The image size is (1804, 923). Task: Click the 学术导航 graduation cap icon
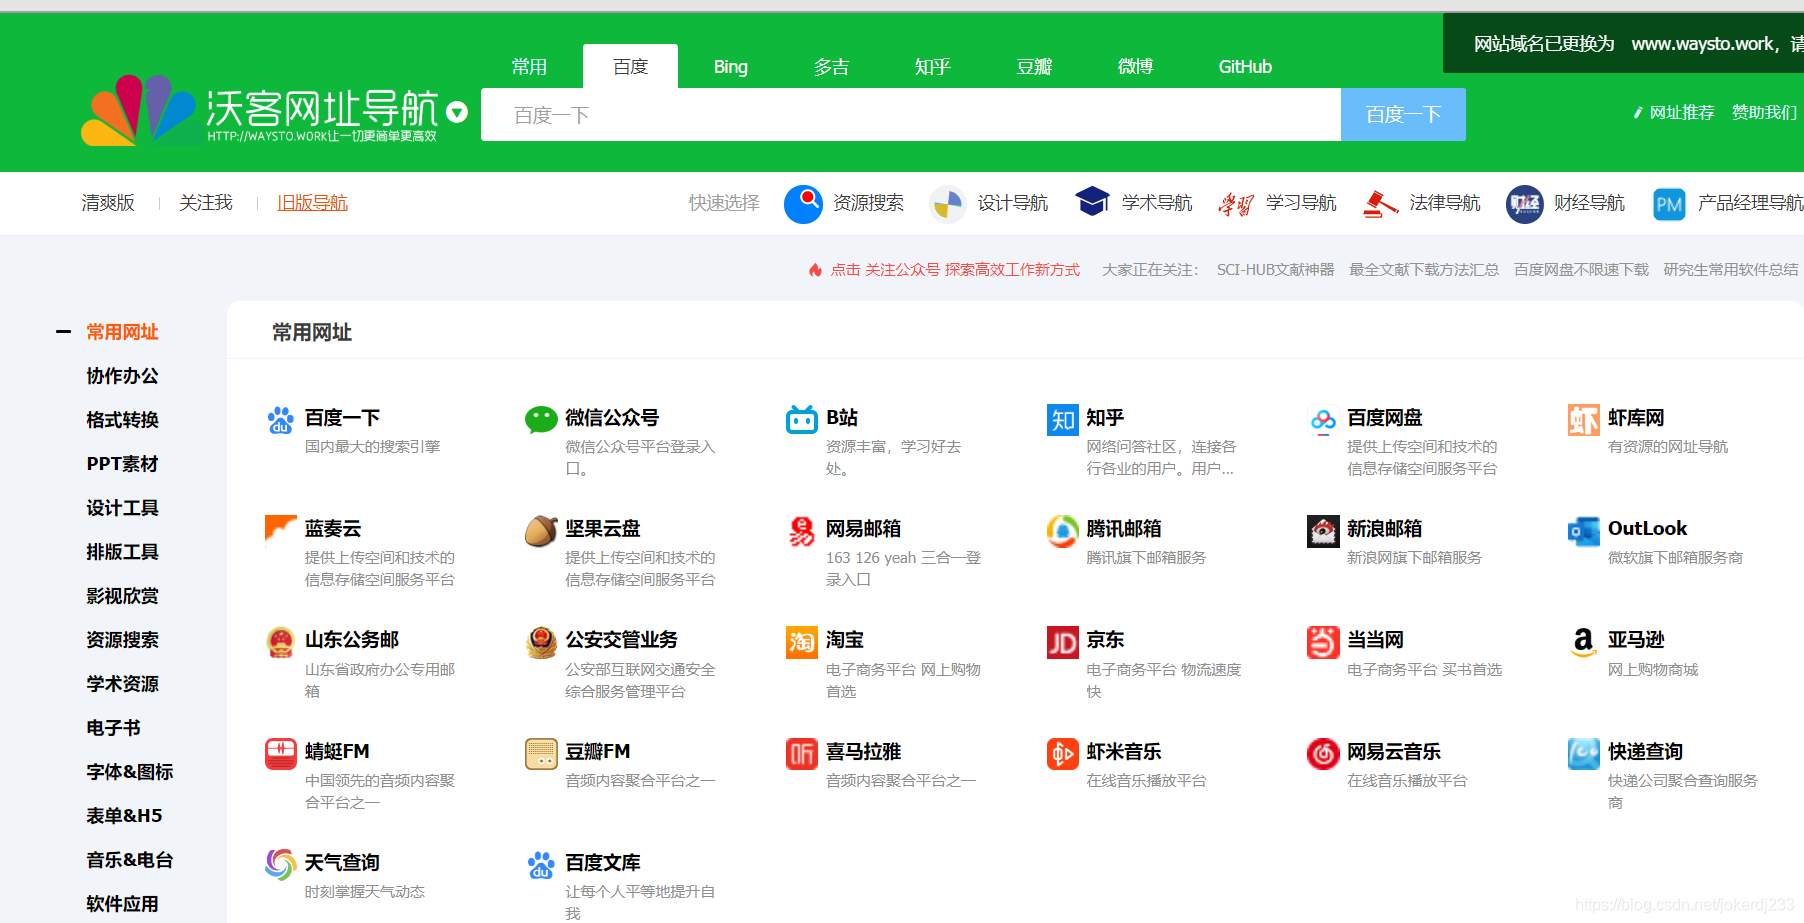pos(1092,202)
